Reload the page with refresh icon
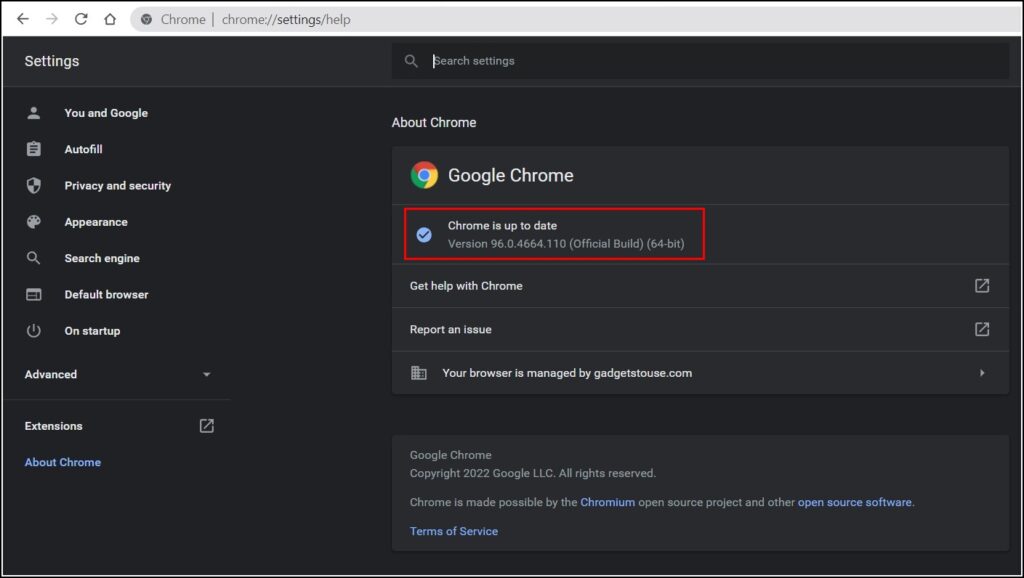 (x=81, y=19)
